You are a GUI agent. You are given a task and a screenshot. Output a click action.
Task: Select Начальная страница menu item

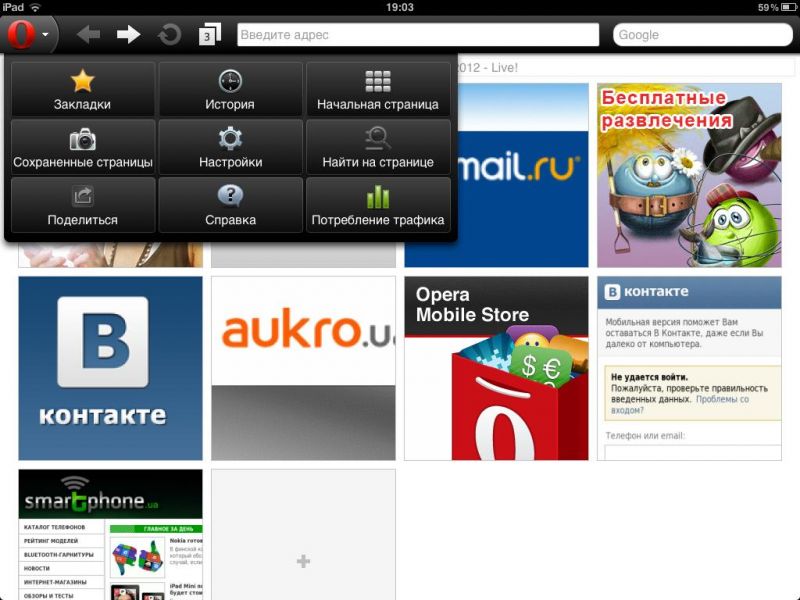pos(377,89)
